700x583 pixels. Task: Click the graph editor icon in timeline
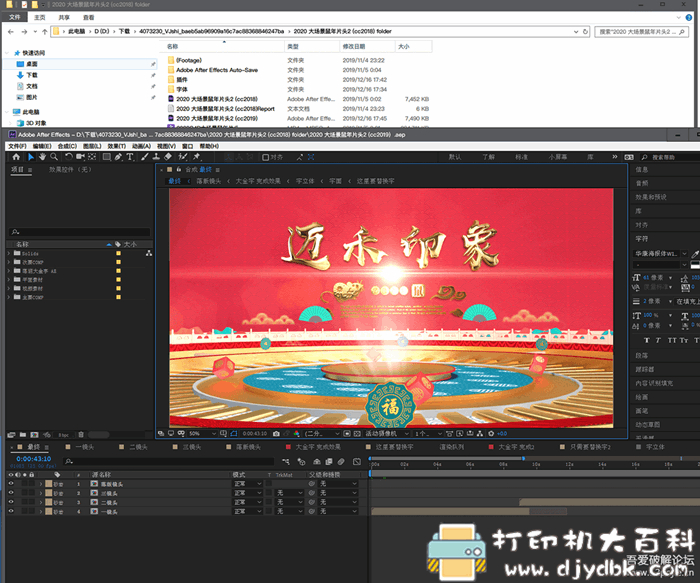tap(357, 462)
